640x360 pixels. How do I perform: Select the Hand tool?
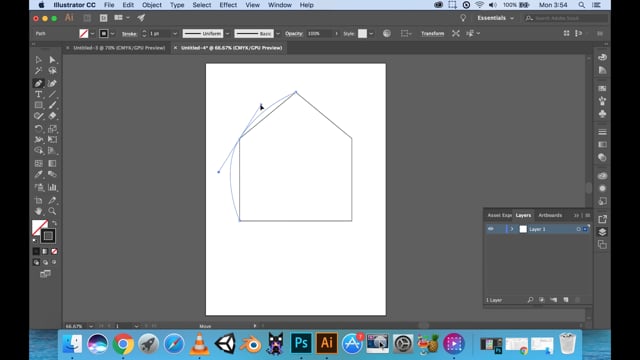click(38, 211)
